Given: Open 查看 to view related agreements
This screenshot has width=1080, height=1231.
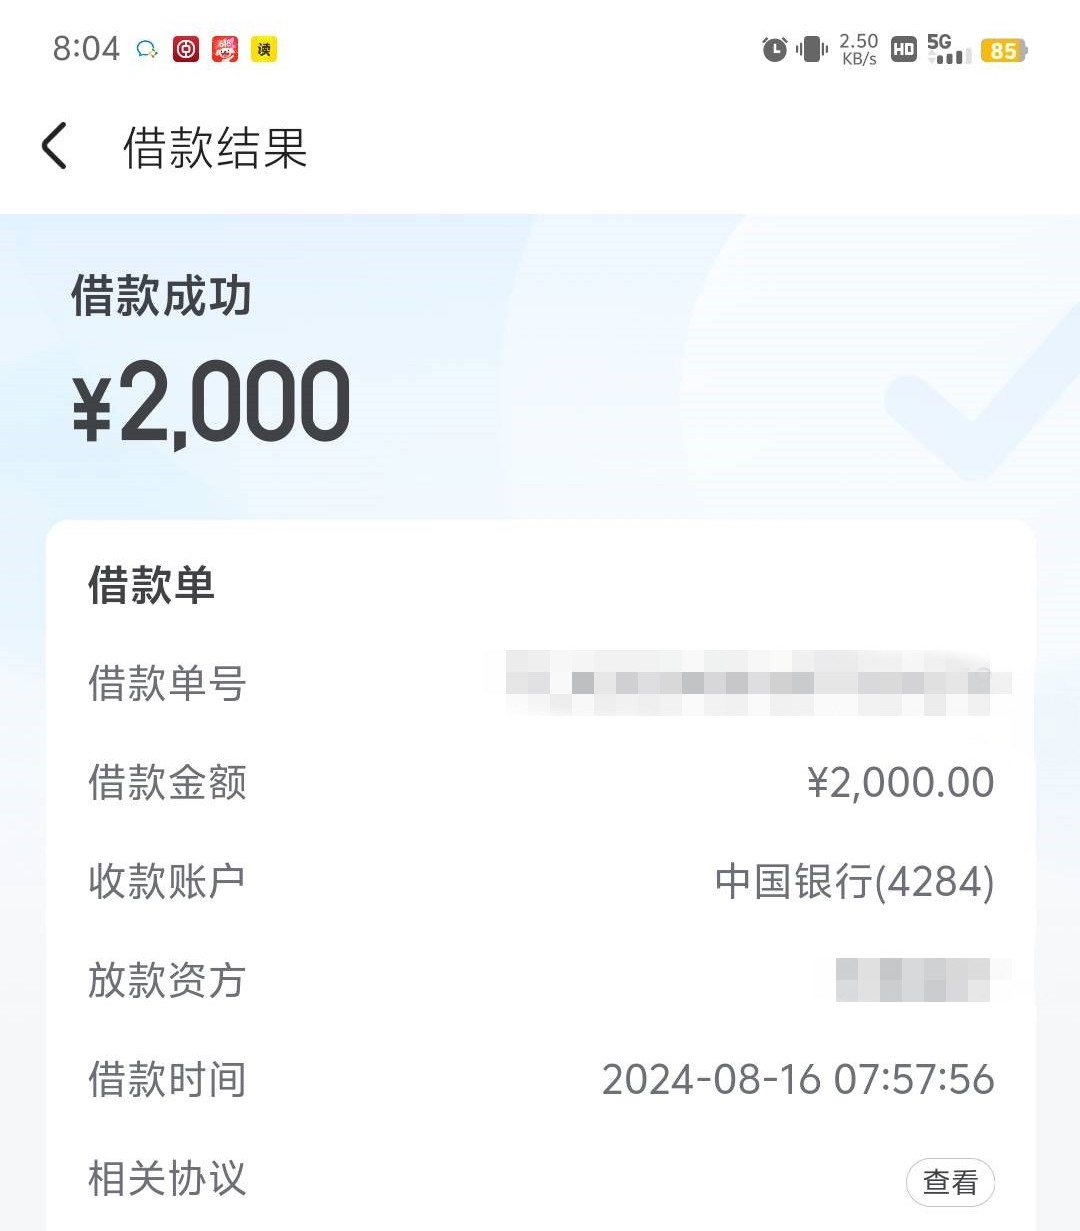Looking at the screenshot, I should tap(950, 1182).
